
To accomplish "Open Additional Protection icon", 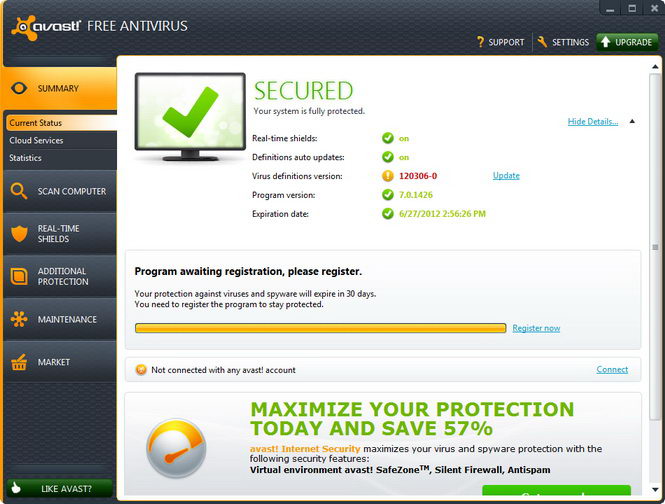I will 19,276.
